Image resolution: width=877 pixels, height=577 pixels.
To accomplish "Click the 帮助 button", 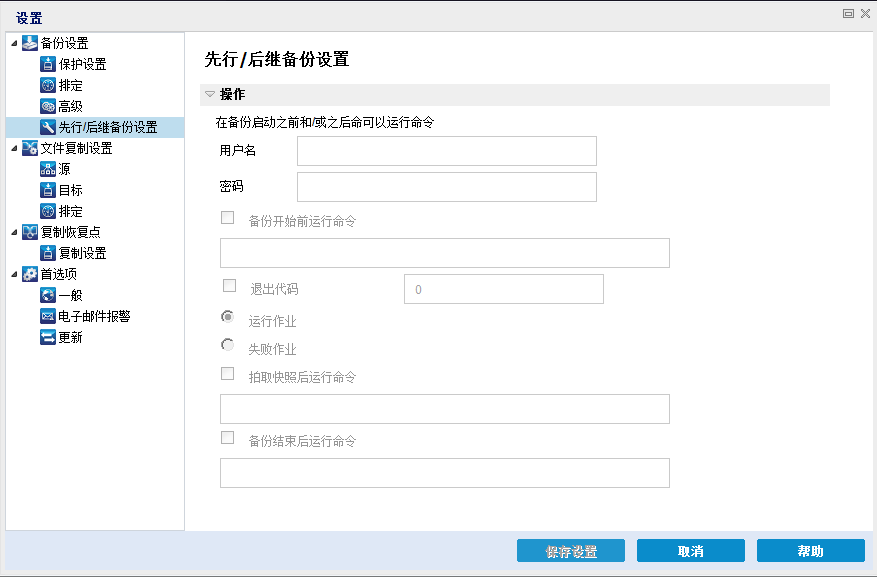I will pyautogui.click(x=810, y=550).
